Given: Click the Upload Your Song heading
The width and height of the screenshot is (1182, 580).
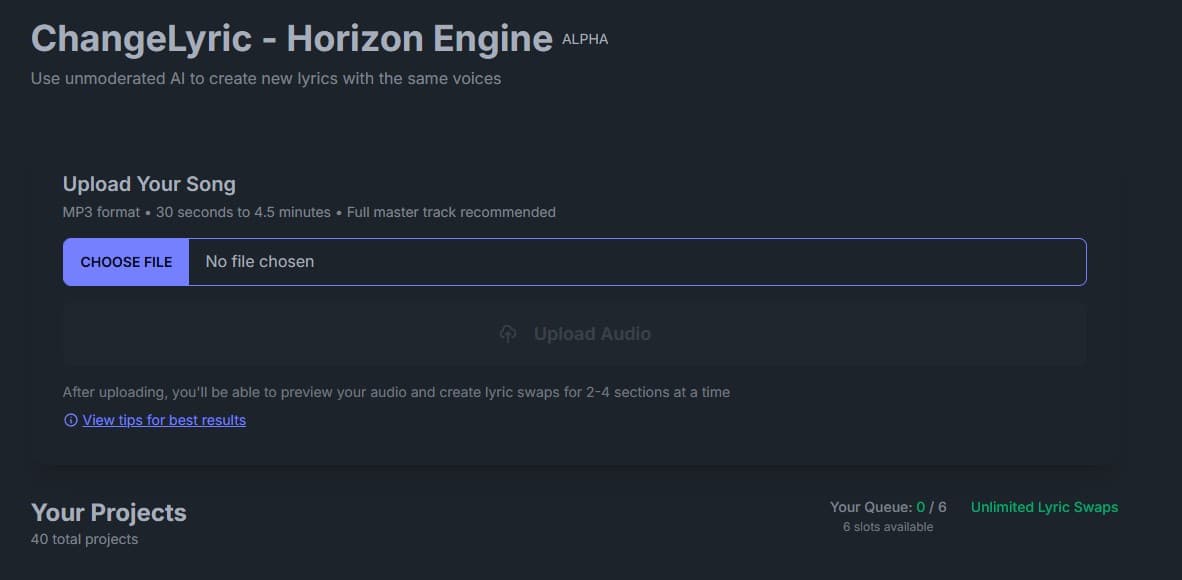Looking at the screenshot, I should [149, 184].
